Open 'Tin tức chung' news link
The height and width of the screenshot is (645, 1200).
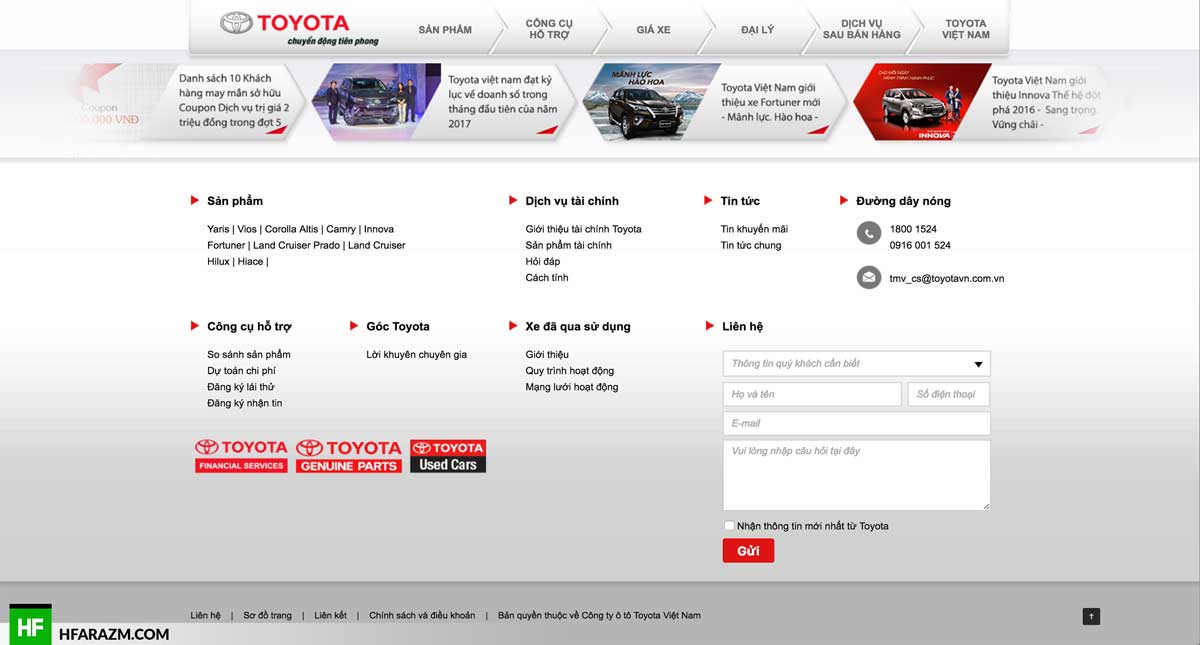click(x=751, y=245)
